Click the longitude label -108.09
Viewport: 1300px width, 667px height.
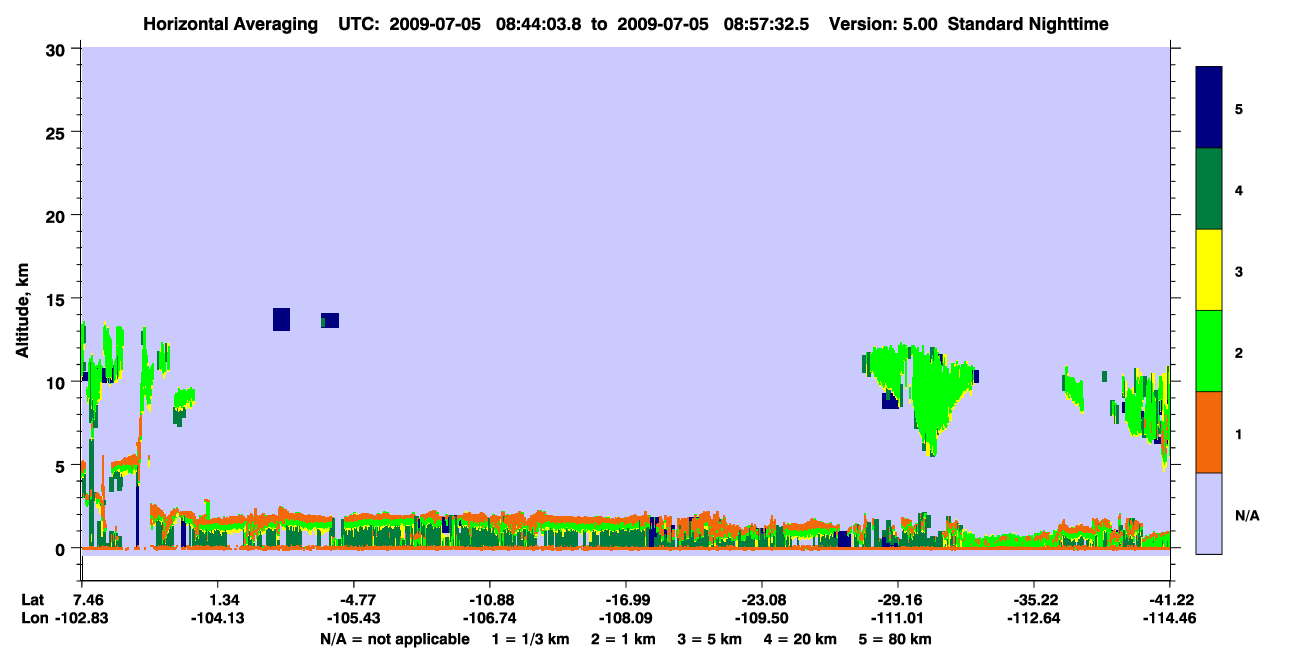626,618
